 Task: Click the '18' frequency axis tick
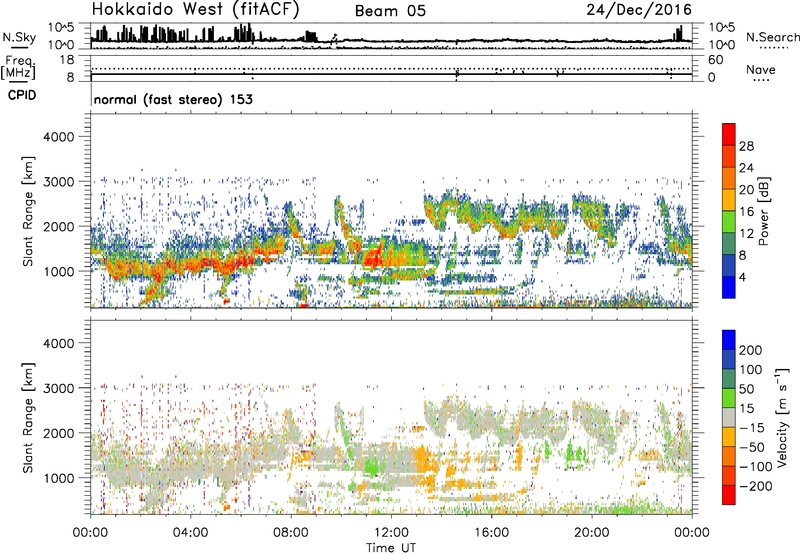[x=67, y=59]
